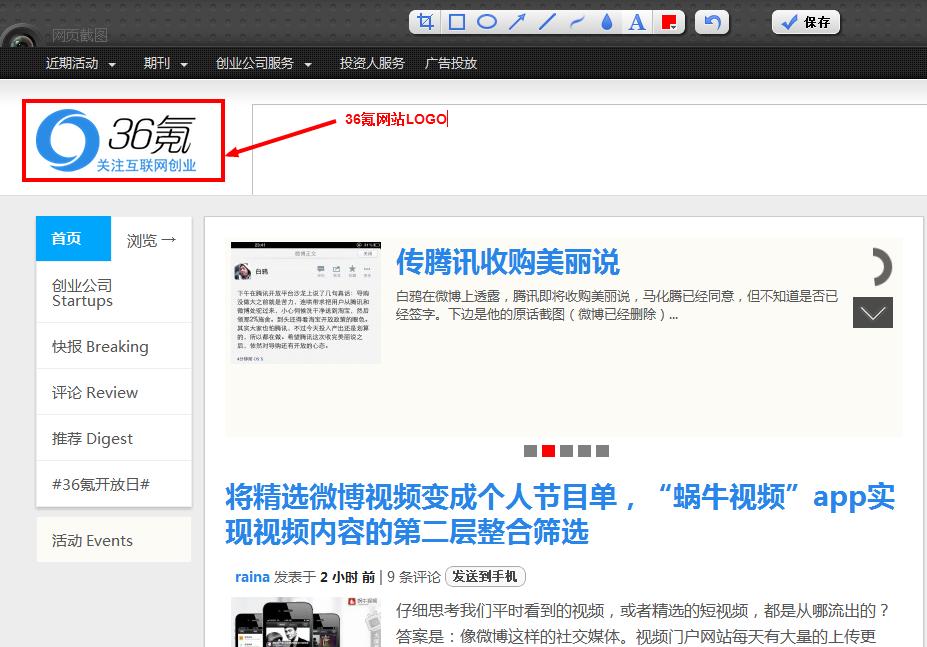
Task: Select the rectangle drawing tool
Action: pyautogui.click(x=456, y=22)
